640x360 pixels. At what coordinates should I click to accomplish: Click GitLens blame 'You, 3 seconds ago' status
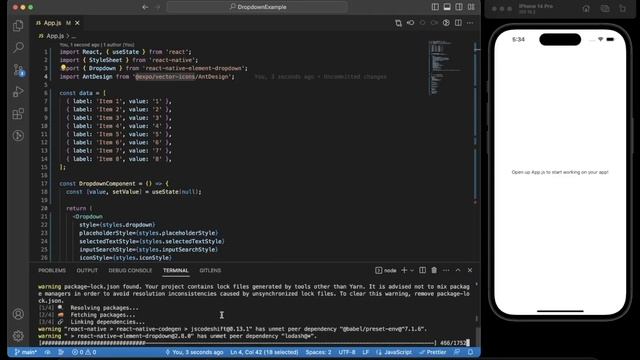[194, 352]
